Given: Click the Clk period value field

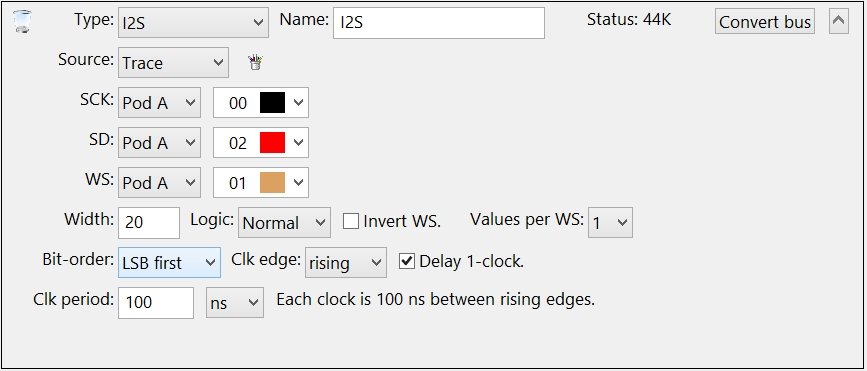Looking at the screenshot, I should [156, 302].
